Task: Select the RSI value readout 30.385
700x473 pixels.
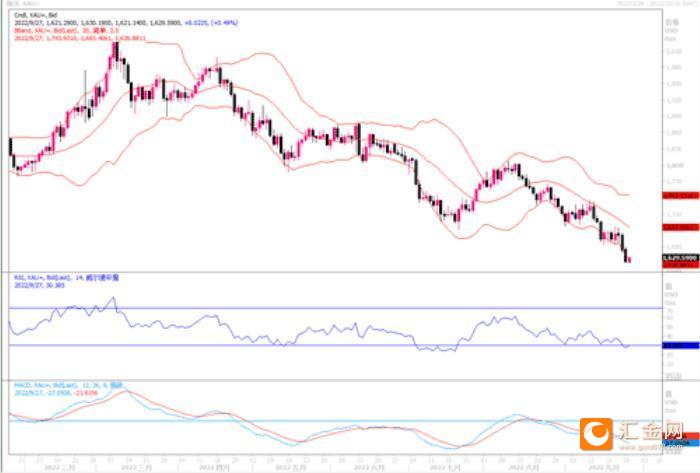Action: [x=39, y=285]
